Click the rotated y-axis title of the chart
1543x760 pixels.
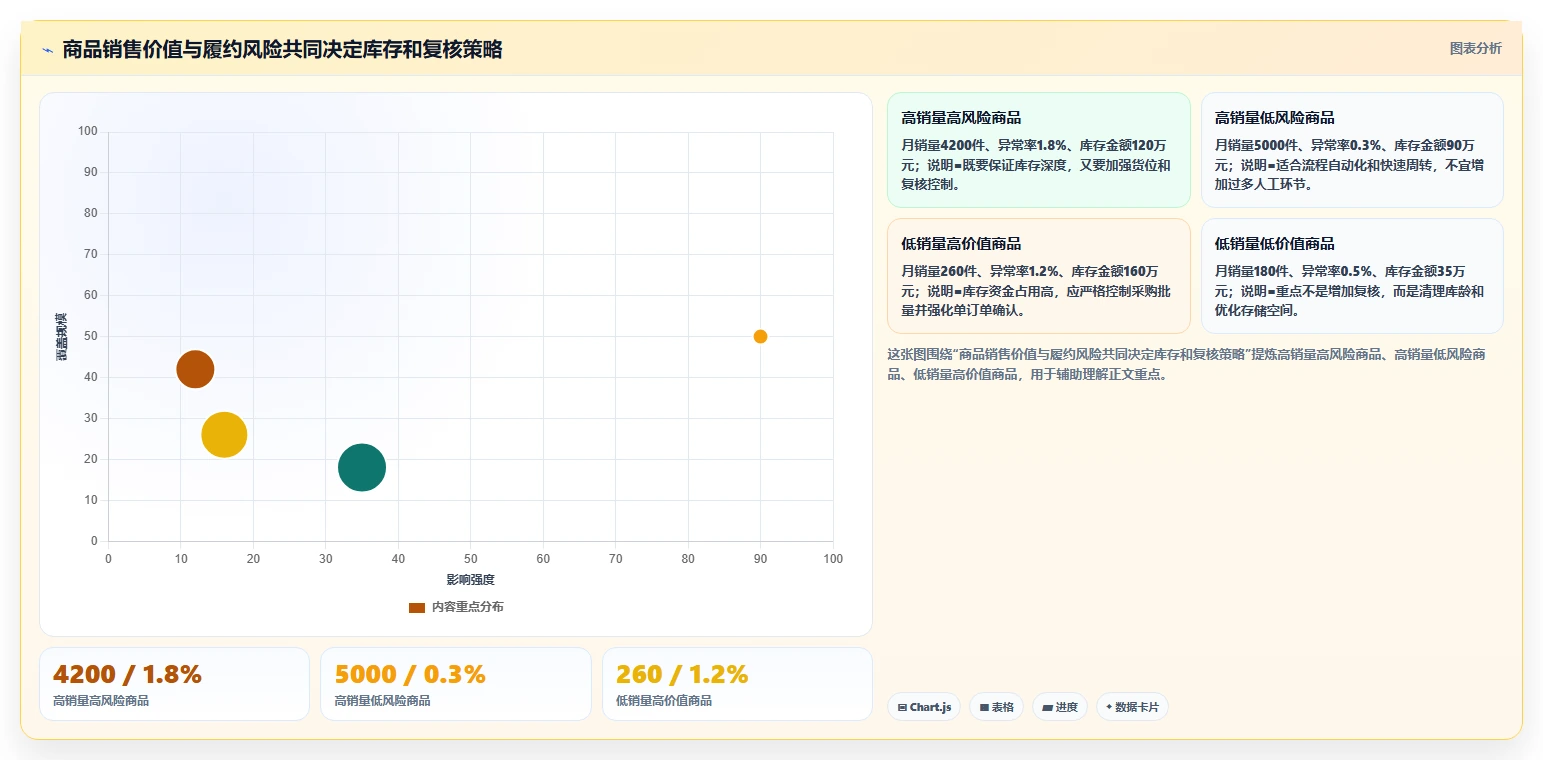(62, 337)
